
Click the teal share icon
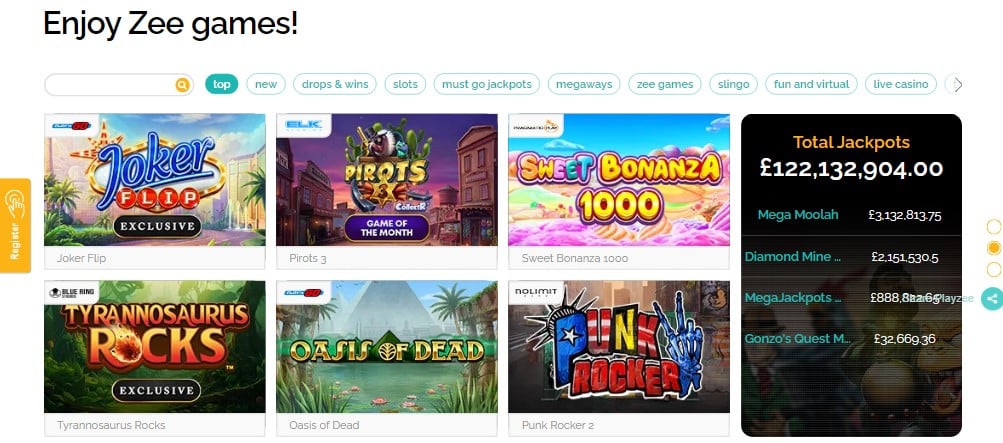(992, 298)
